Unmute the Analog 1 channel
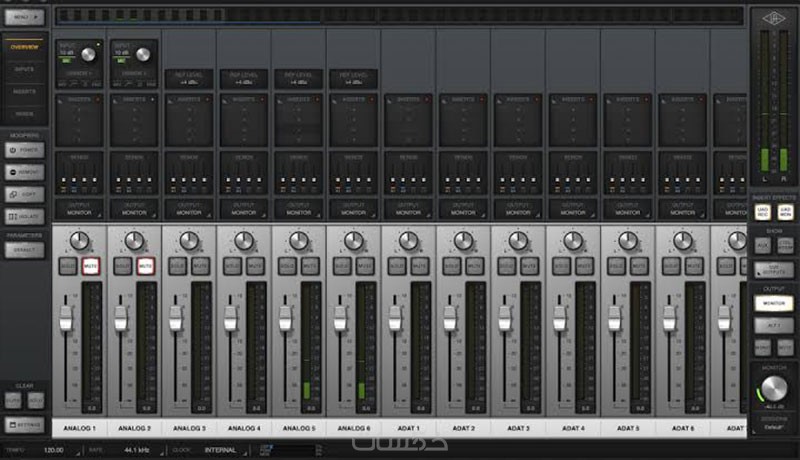The height and width of the screenshot is (460, 800). coord(91,266)
